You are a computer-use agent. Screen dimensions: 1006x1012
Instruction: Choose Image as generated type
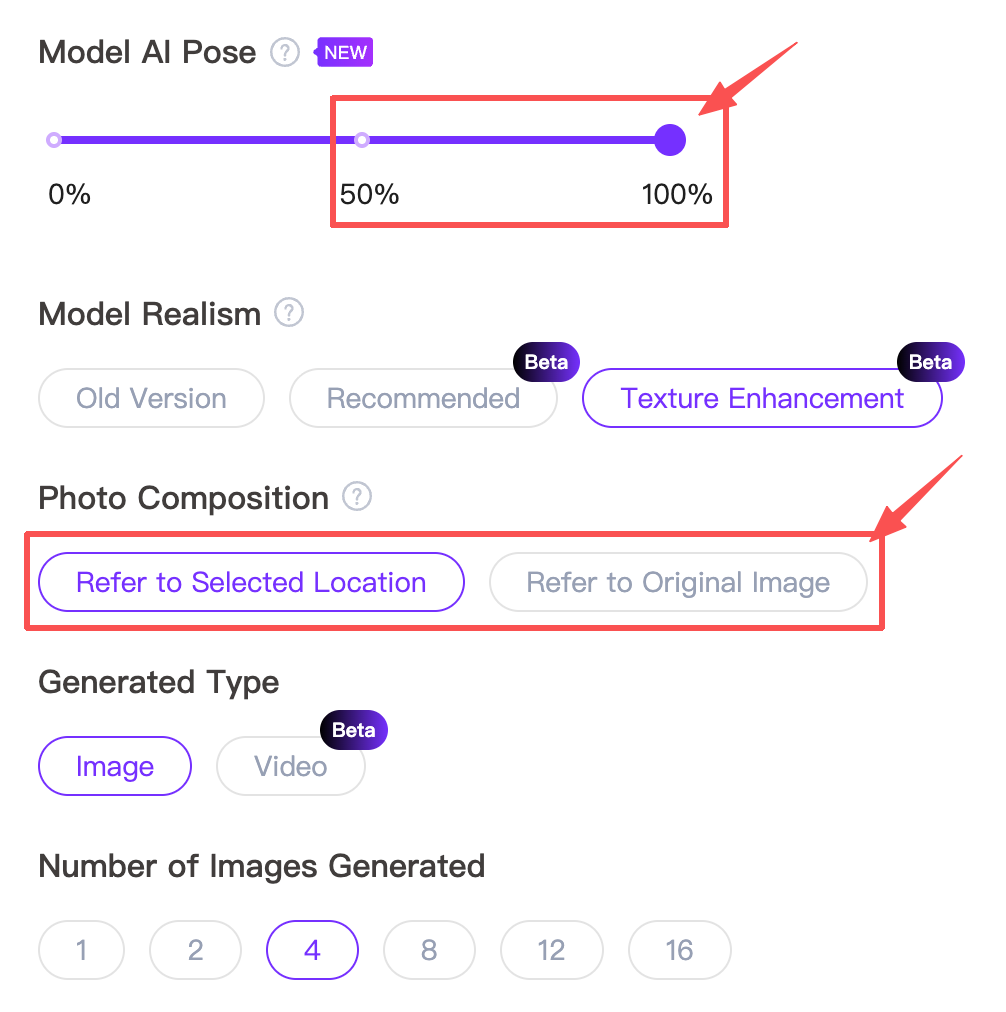click(115, 766)
